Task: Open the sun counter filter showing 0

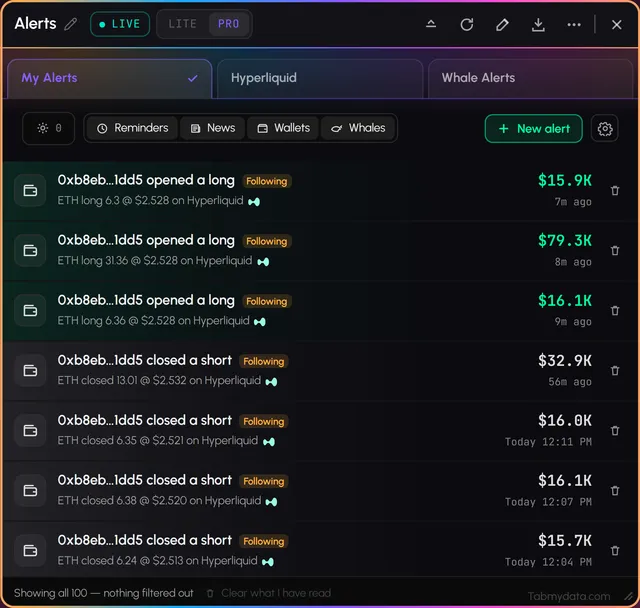Action: coord(49,128)
